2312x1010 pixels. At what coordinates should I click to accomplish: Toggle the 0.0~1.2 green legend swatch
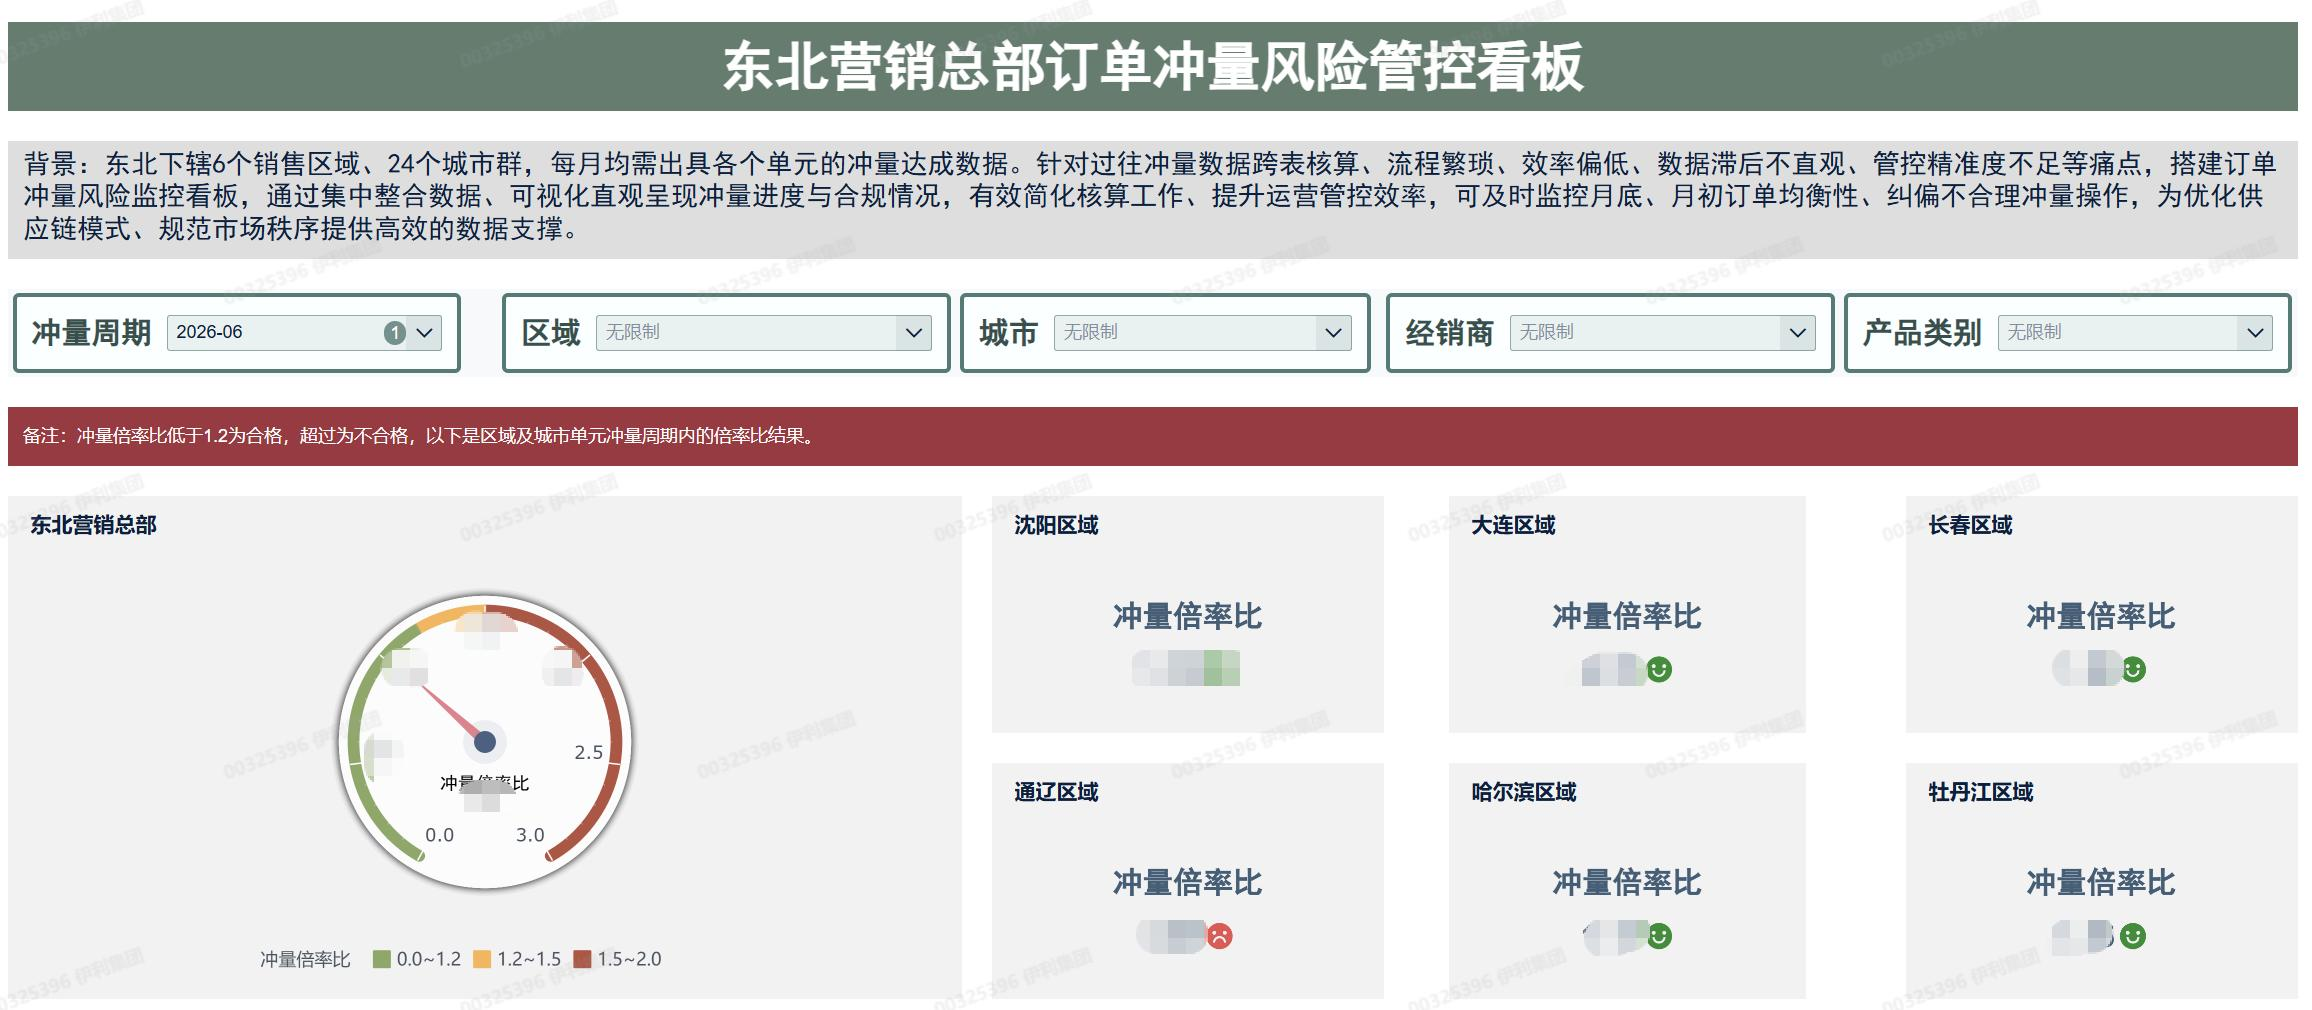click(381, 959)
